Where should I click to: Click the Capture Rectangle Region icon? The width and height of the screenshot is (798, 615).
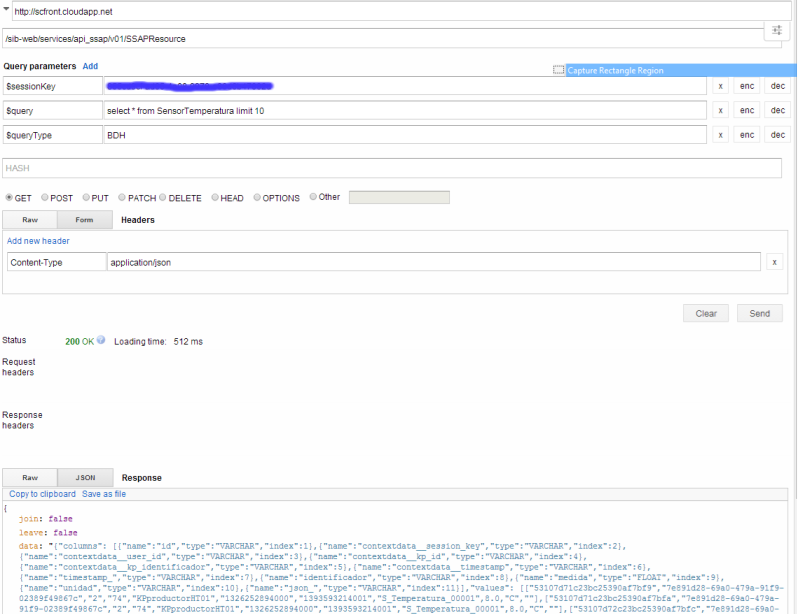559,70
